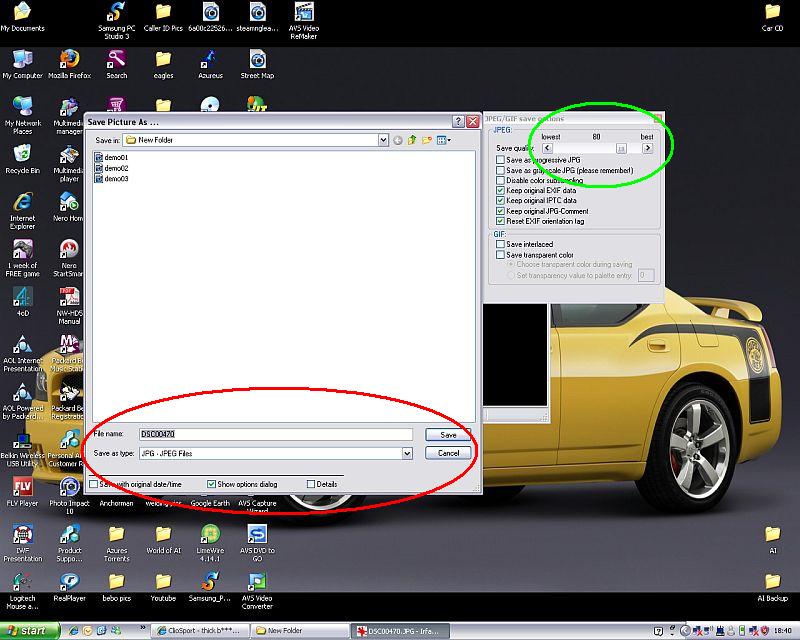
Task: Enable Save as progressive JPG
Action: point(501,160)
